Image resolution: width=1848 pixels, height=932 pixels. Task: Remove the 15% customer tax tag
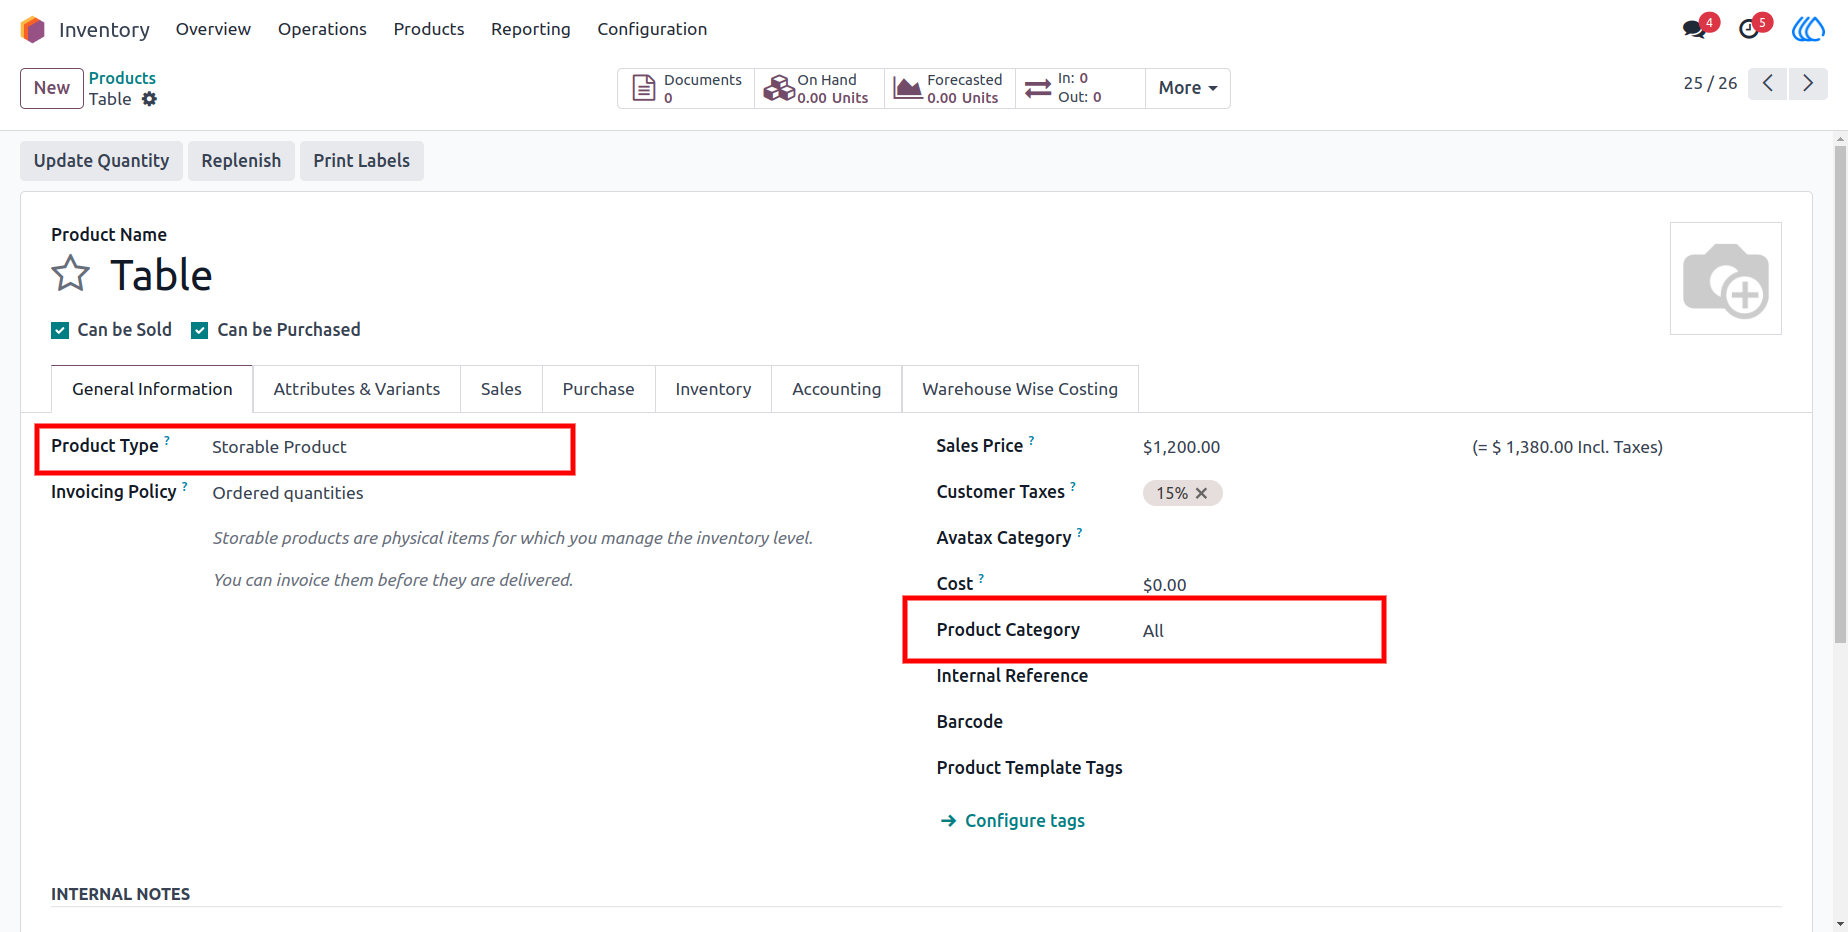(1202, 493)
